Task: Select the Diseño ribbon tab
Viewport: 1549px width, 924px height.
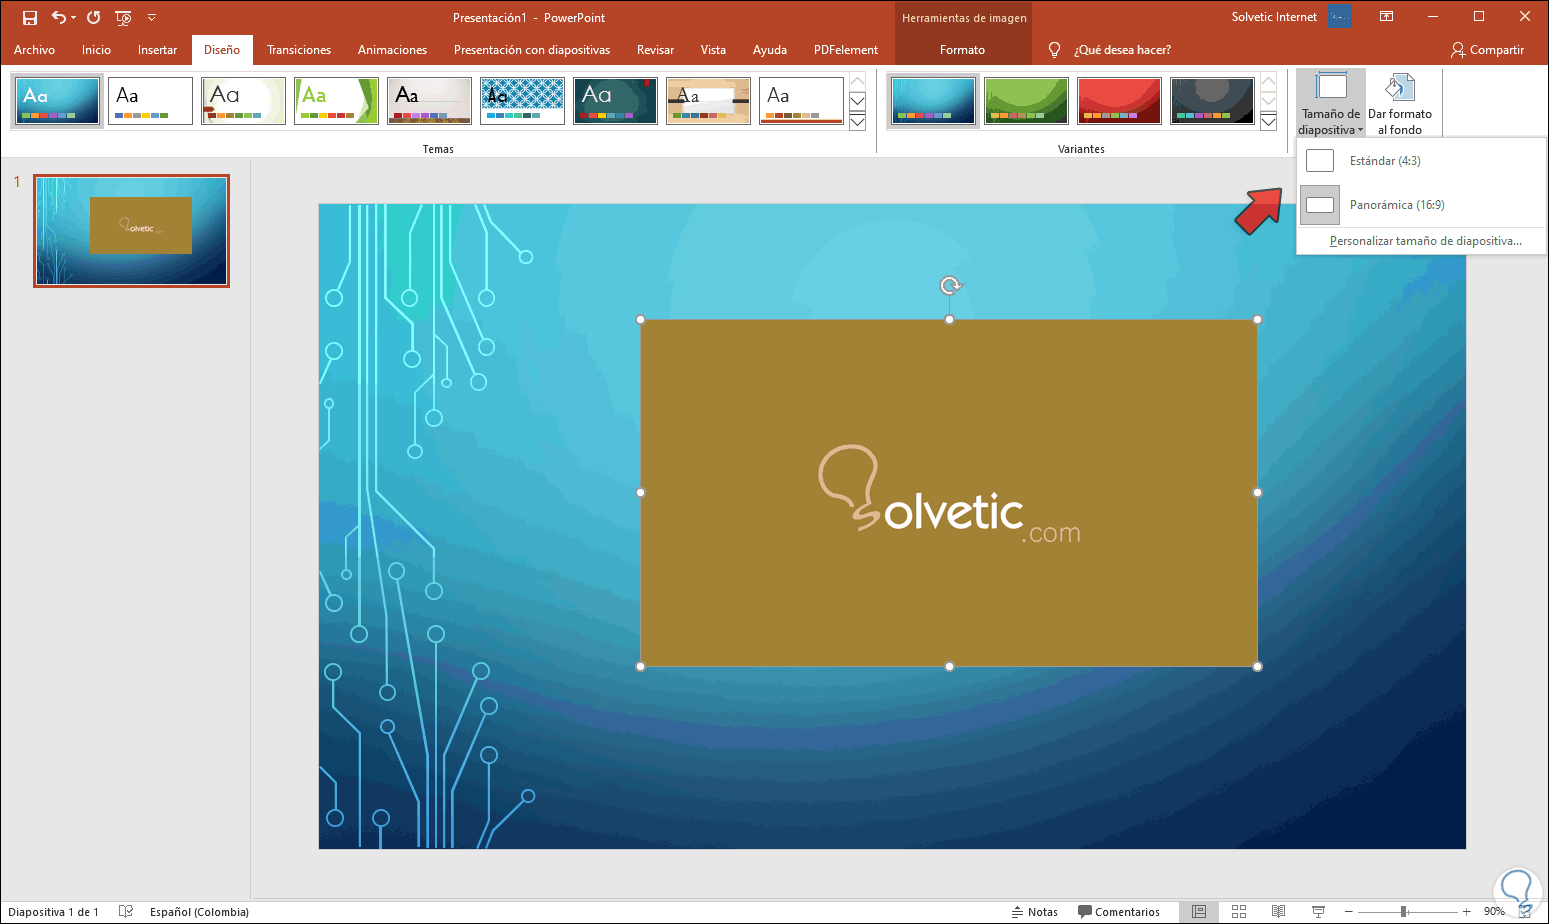Action: click(x=222, y=50)
